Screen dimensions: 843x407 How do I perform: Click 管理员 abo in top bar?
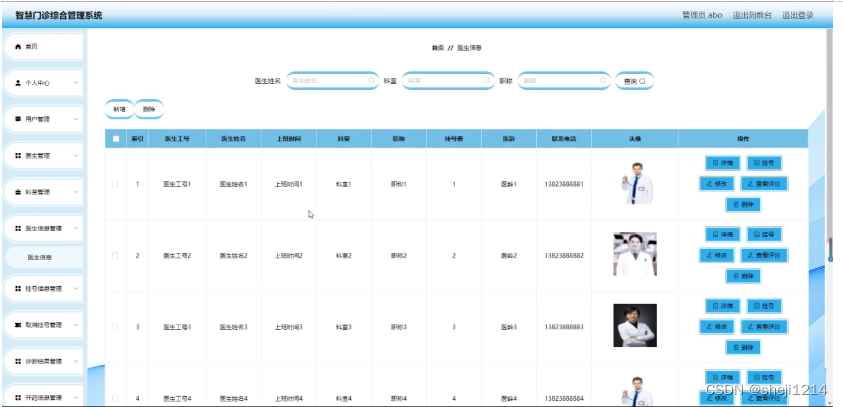click(x=702, y=15)
